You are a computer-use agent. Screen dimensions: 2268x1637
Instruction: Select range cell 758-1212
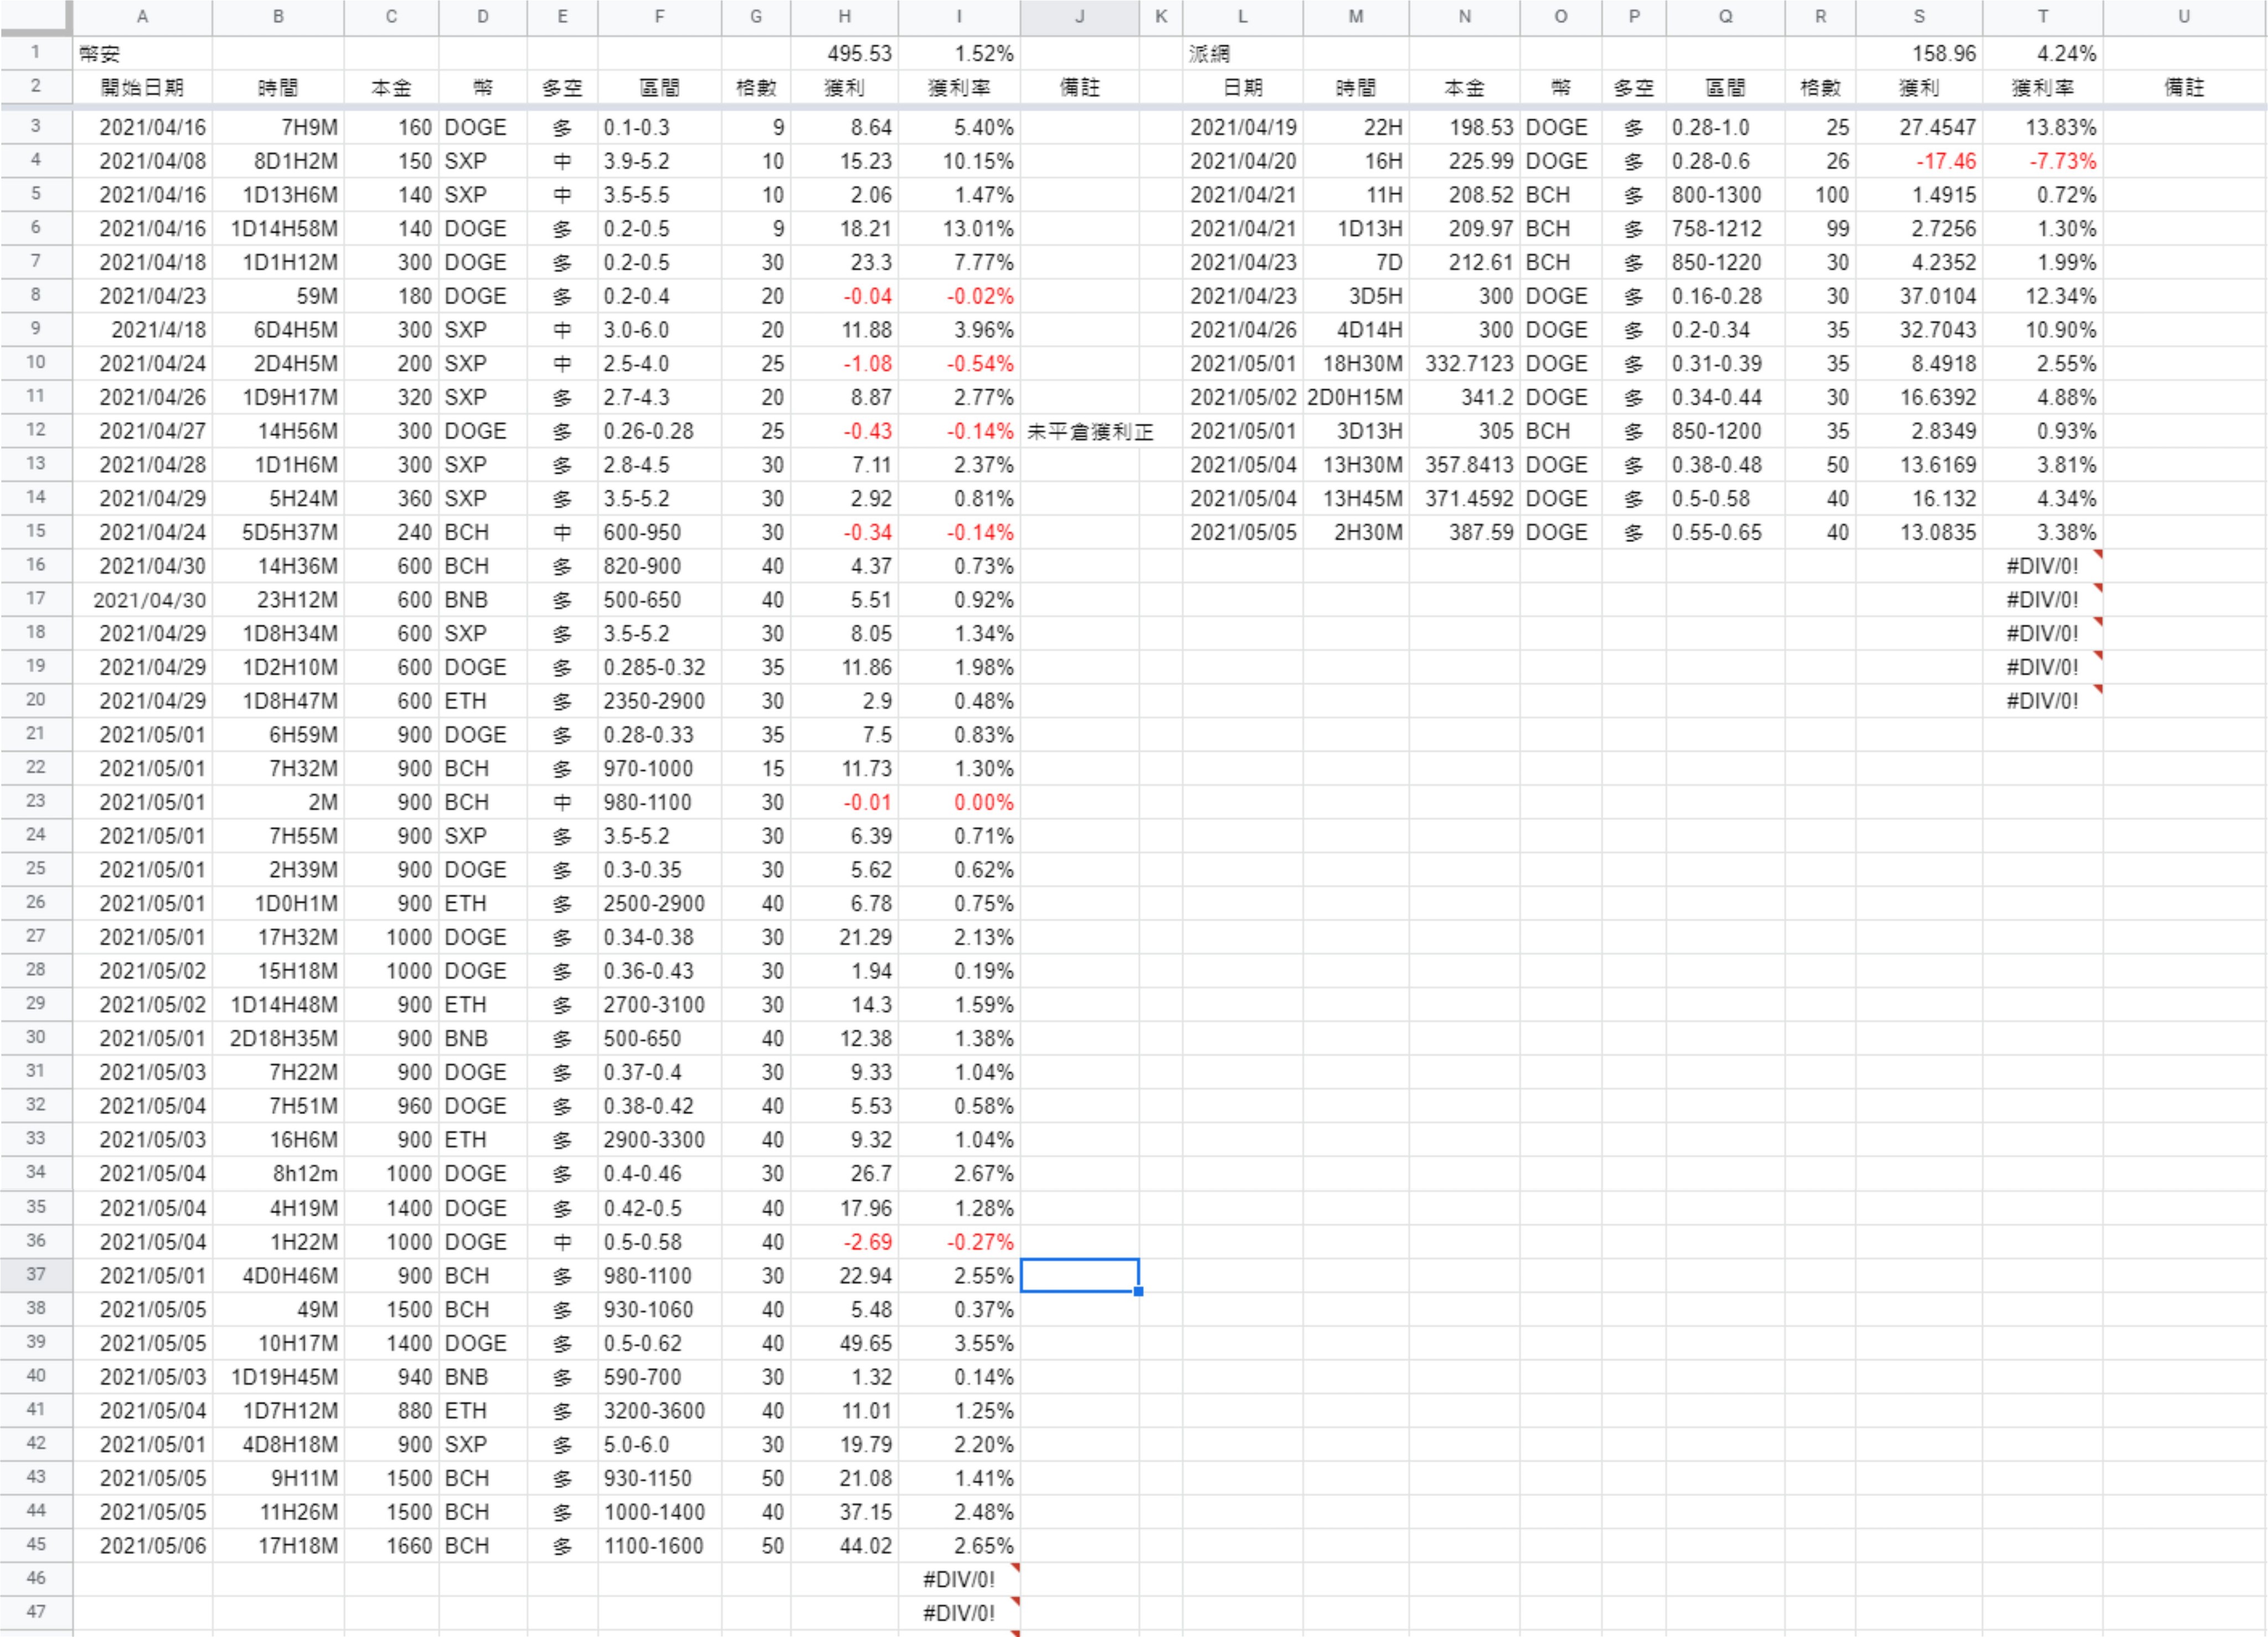click(x=1725, y=229)
